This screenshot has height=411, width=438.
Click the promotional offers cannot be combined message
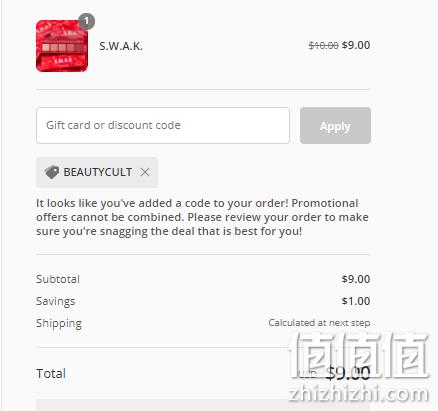pos(202,217)
